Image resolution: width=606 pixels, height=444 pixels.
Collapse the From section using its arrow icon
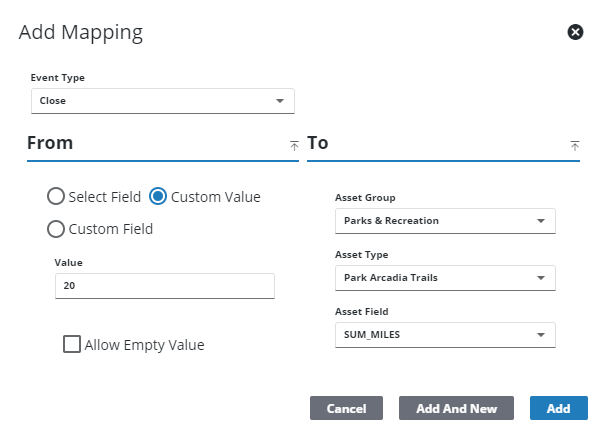click(x=294, y=145)
